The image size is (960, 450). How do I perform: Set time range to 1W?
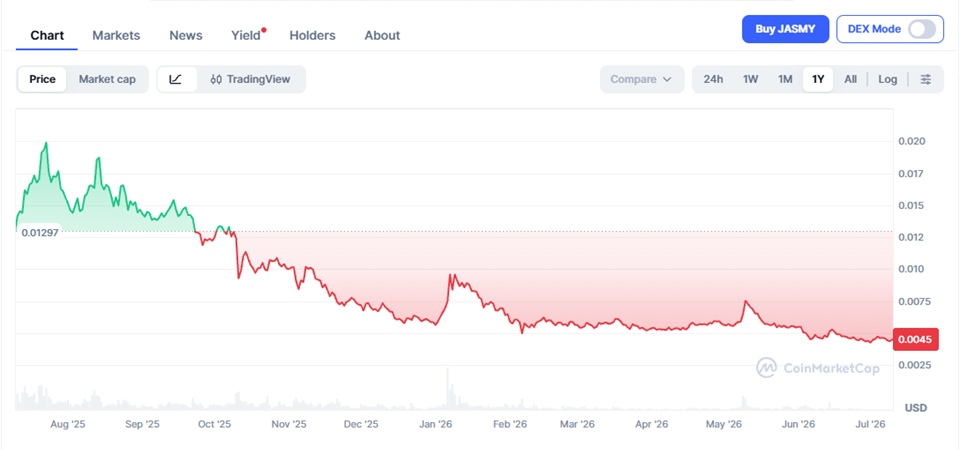751,80
